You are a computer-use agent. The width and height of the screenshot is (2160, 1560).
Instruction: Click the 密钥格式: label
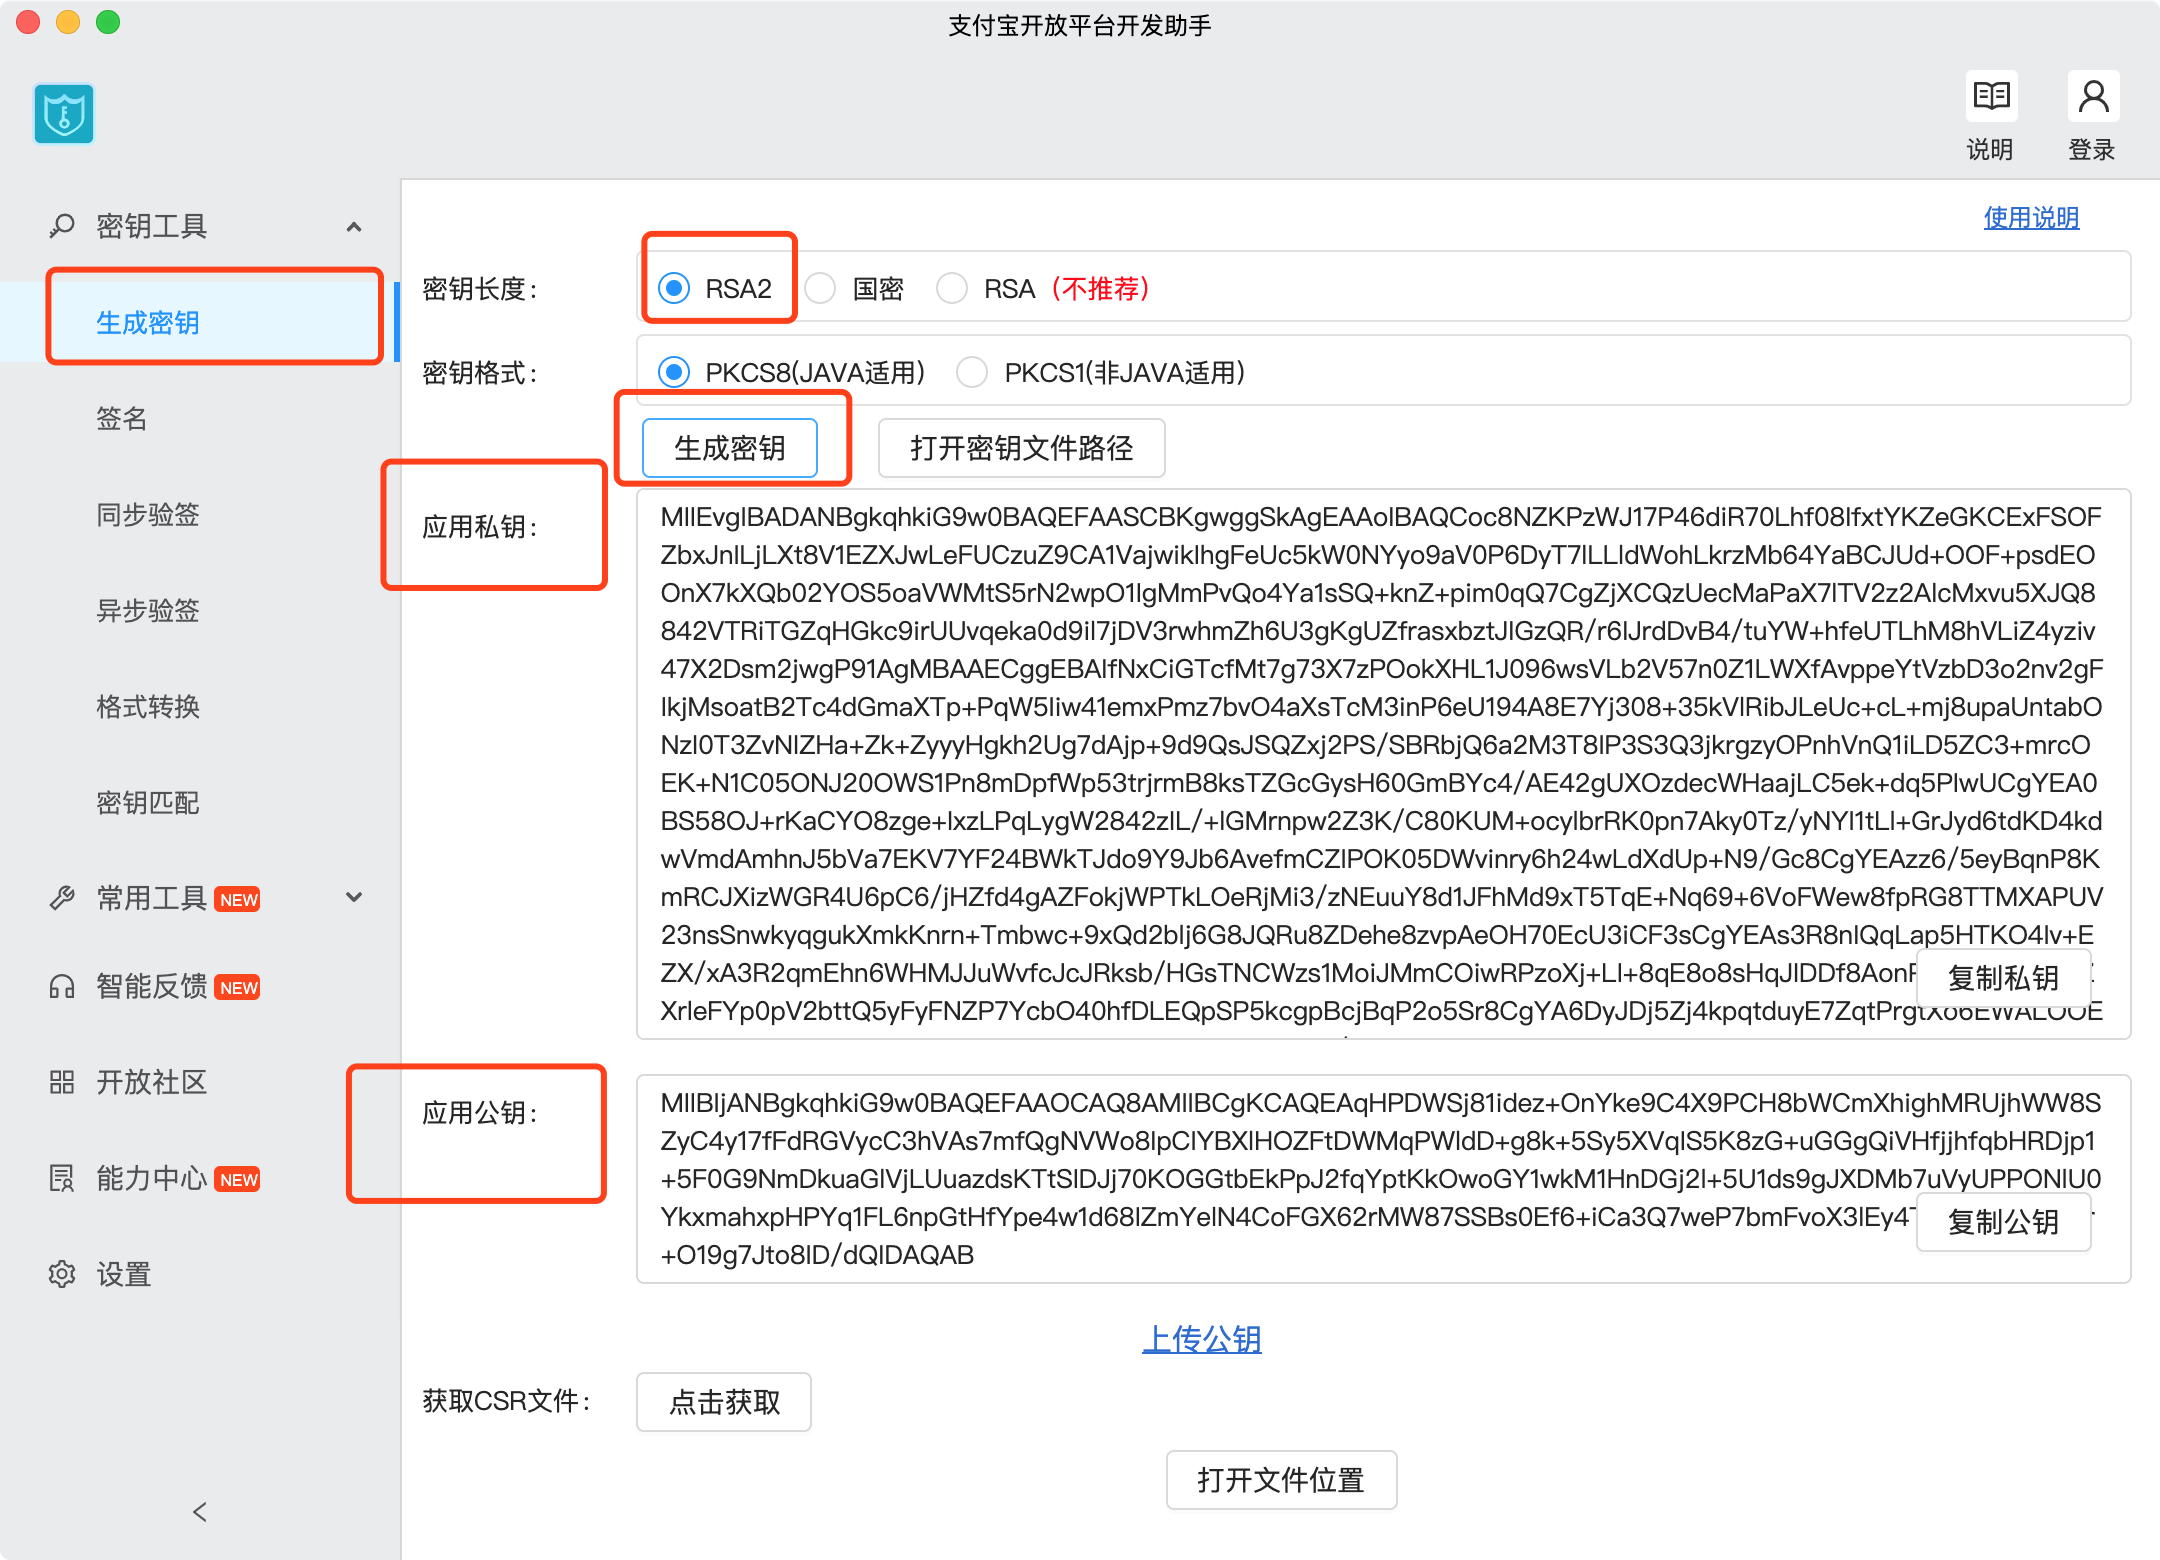pos(480,373)
